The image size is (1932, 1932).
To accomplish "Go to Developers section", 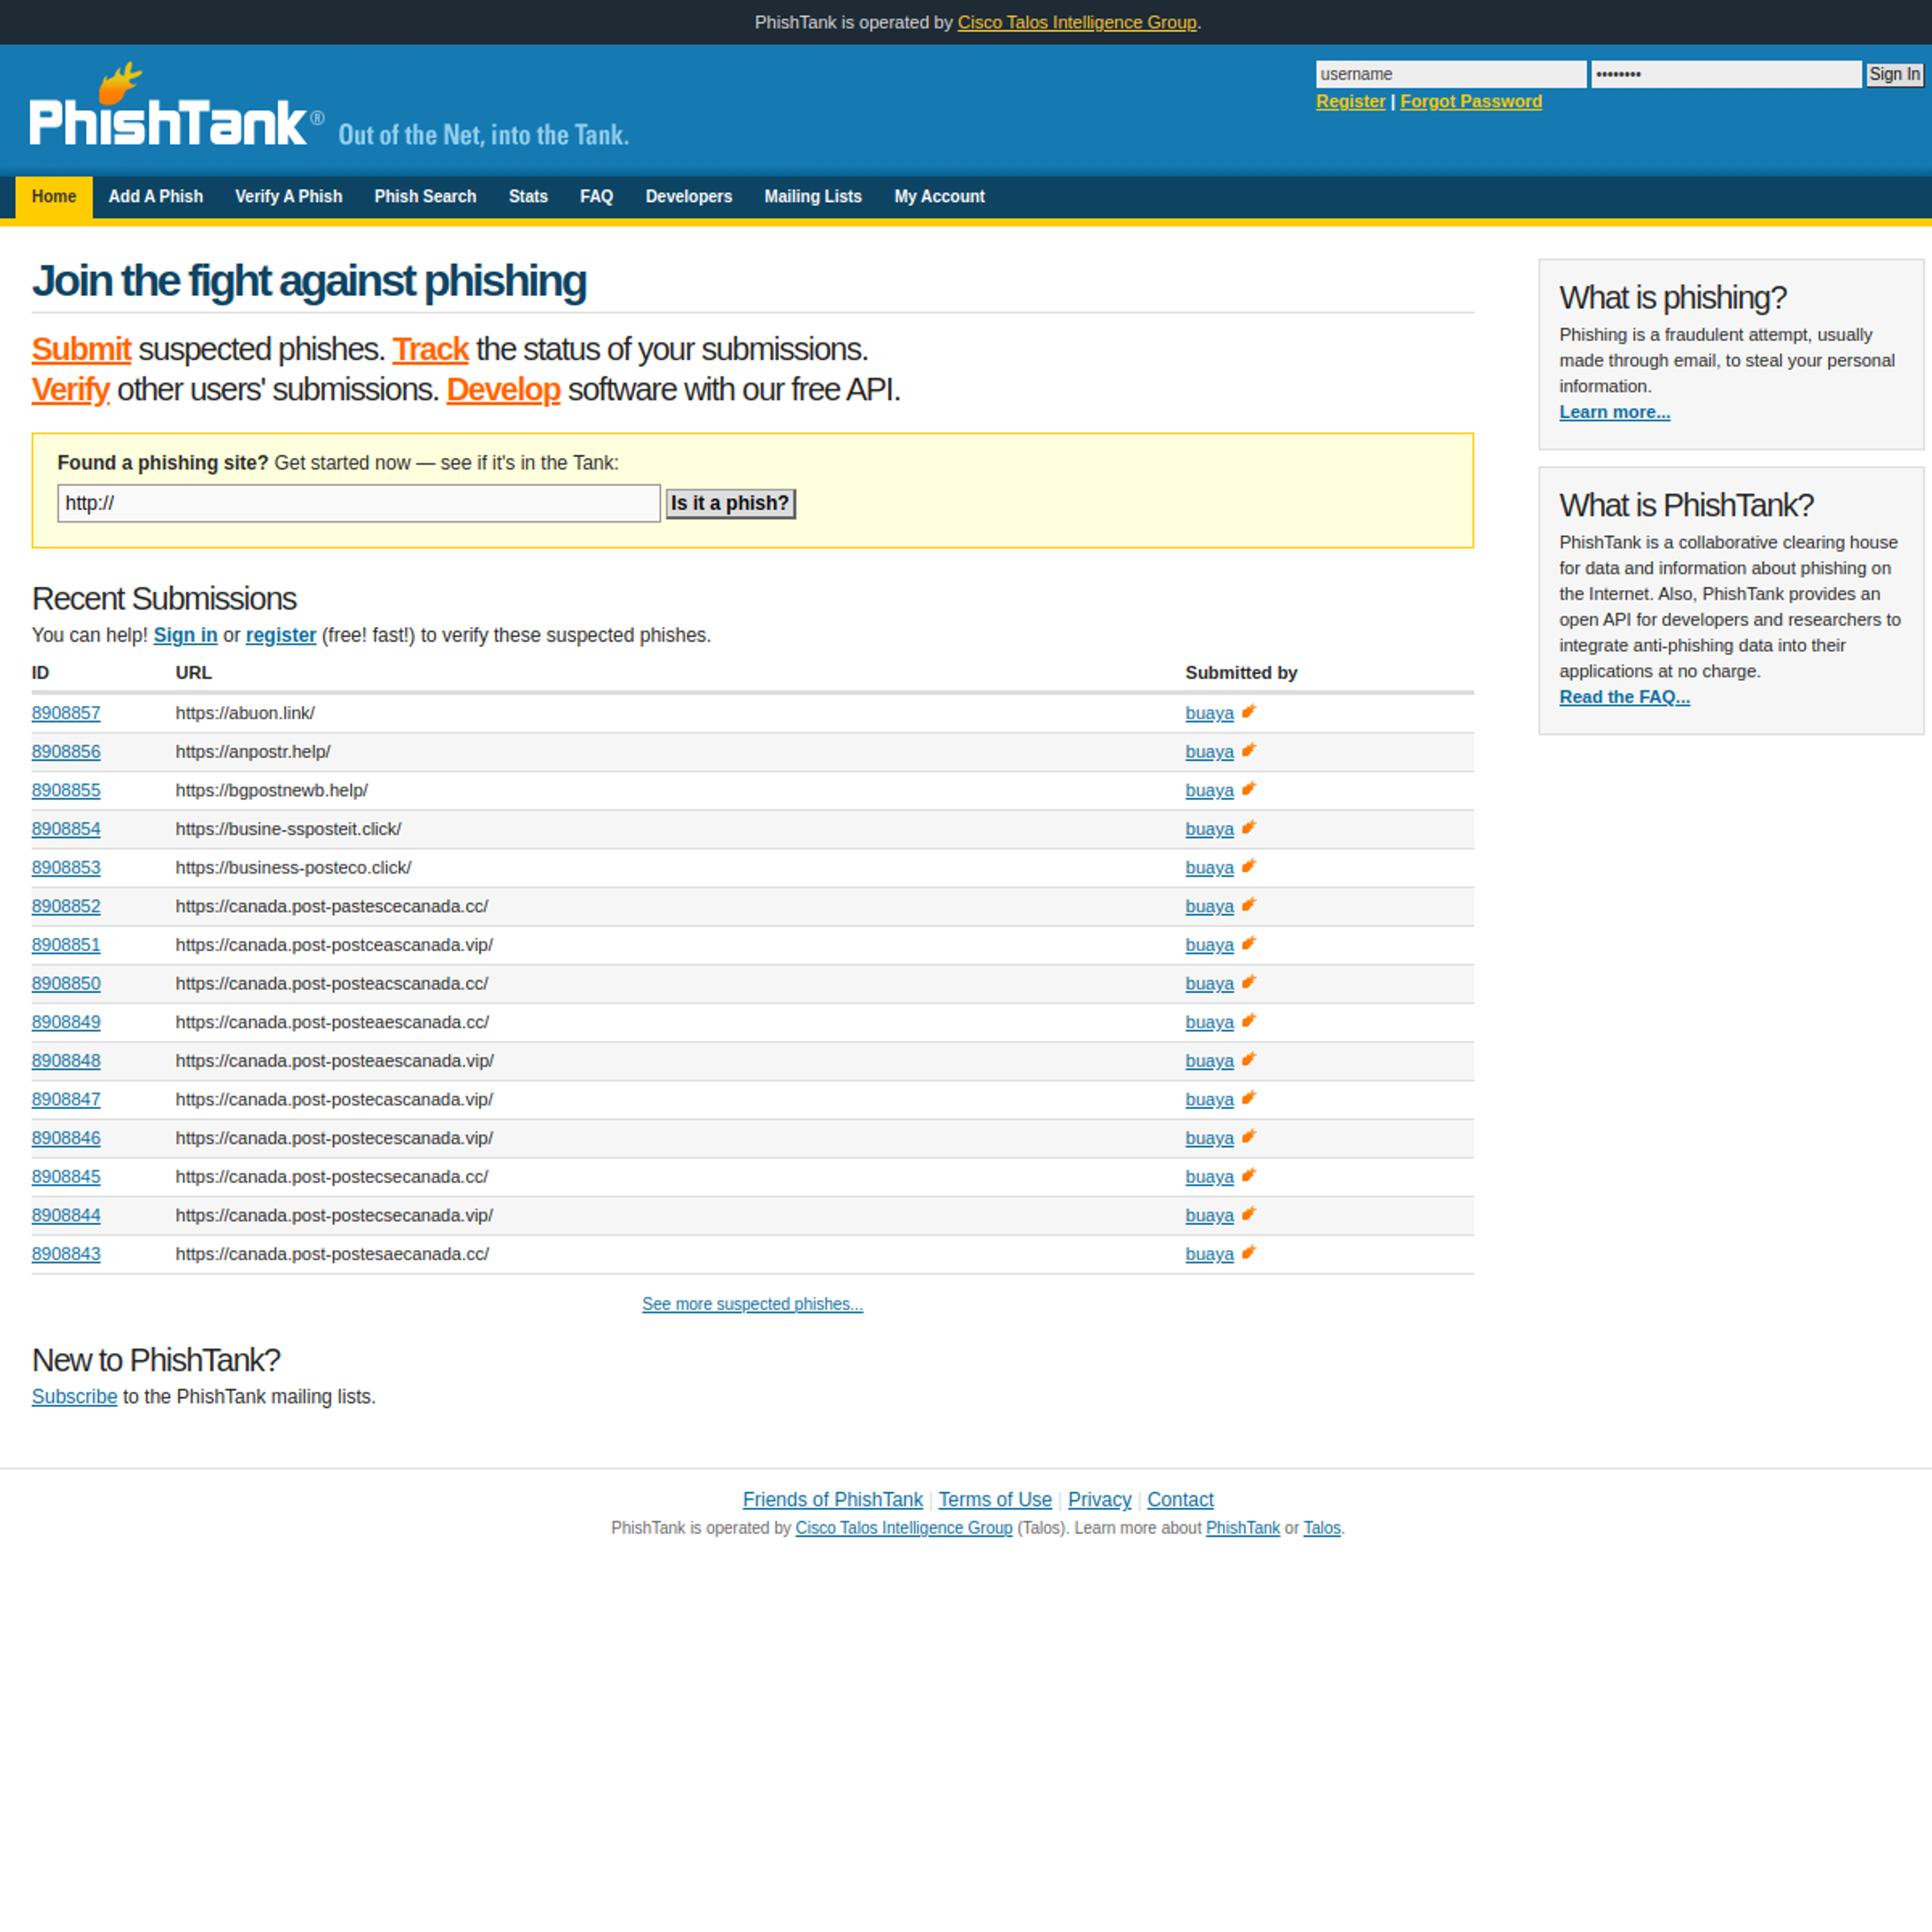I will pyautogui.click(x=689, y=197).
